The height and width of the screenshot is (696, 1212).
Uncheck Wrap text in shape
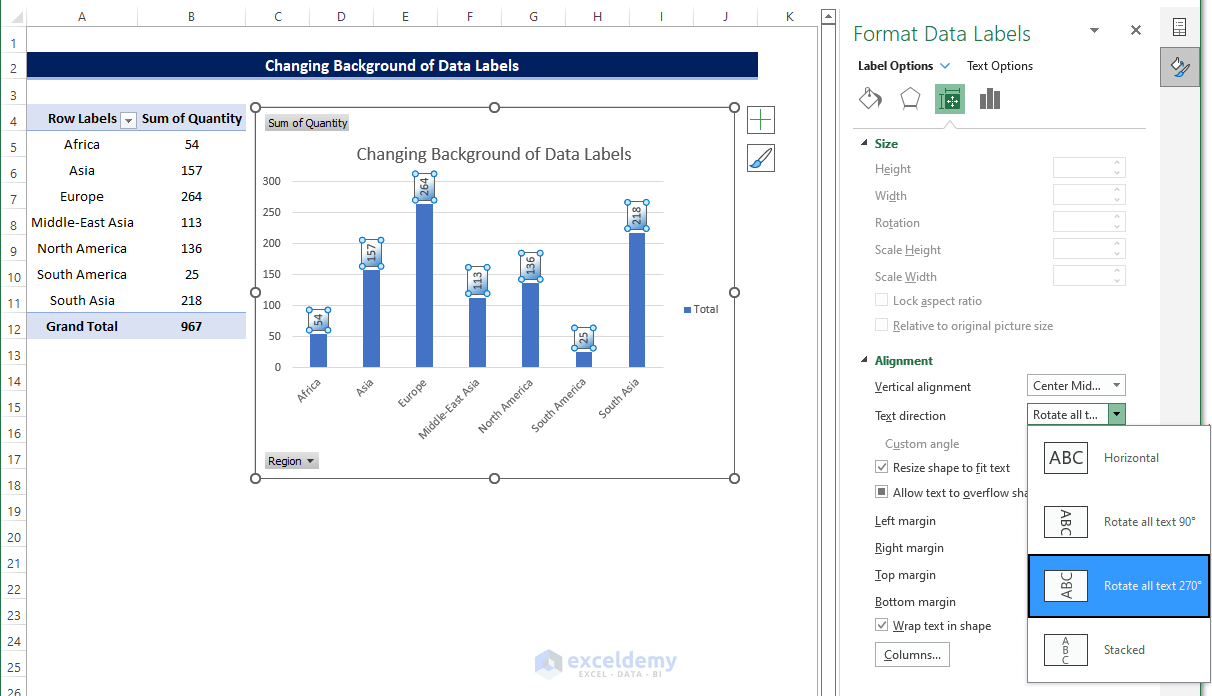click(x=881, y=625)
